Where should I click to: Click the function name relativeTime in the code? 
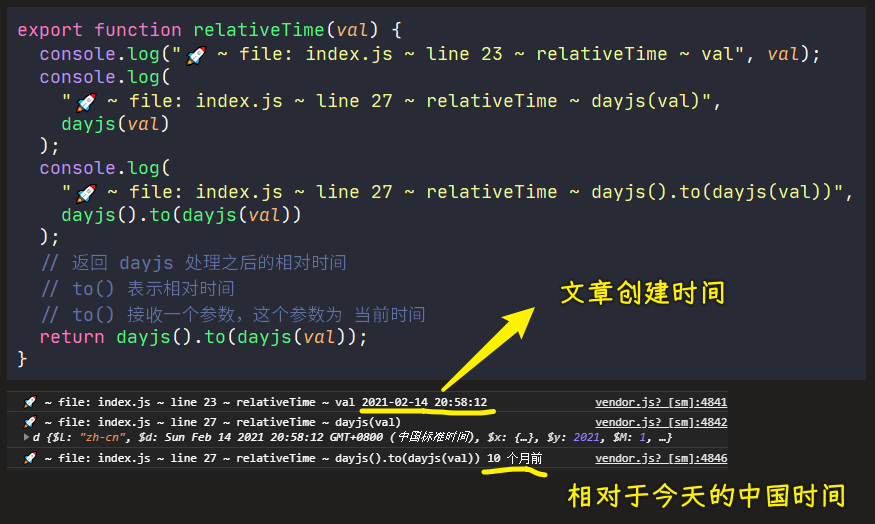(258, 30)
